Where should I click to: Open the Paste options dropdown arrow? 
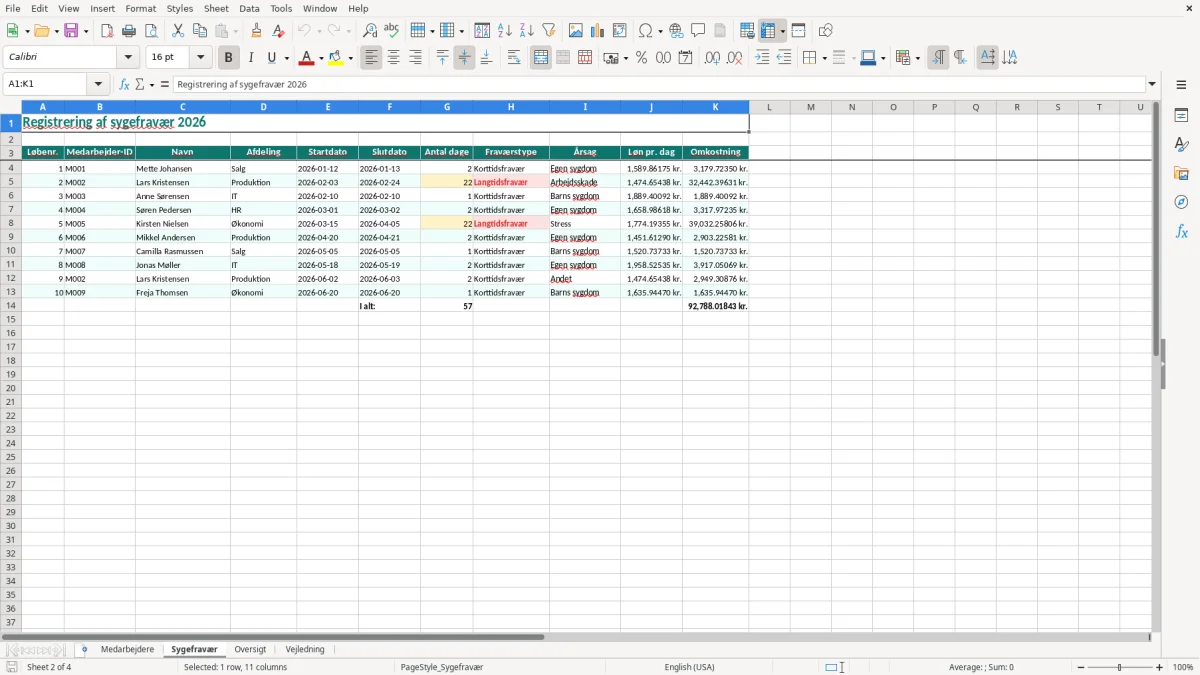[x=235, y=31]
